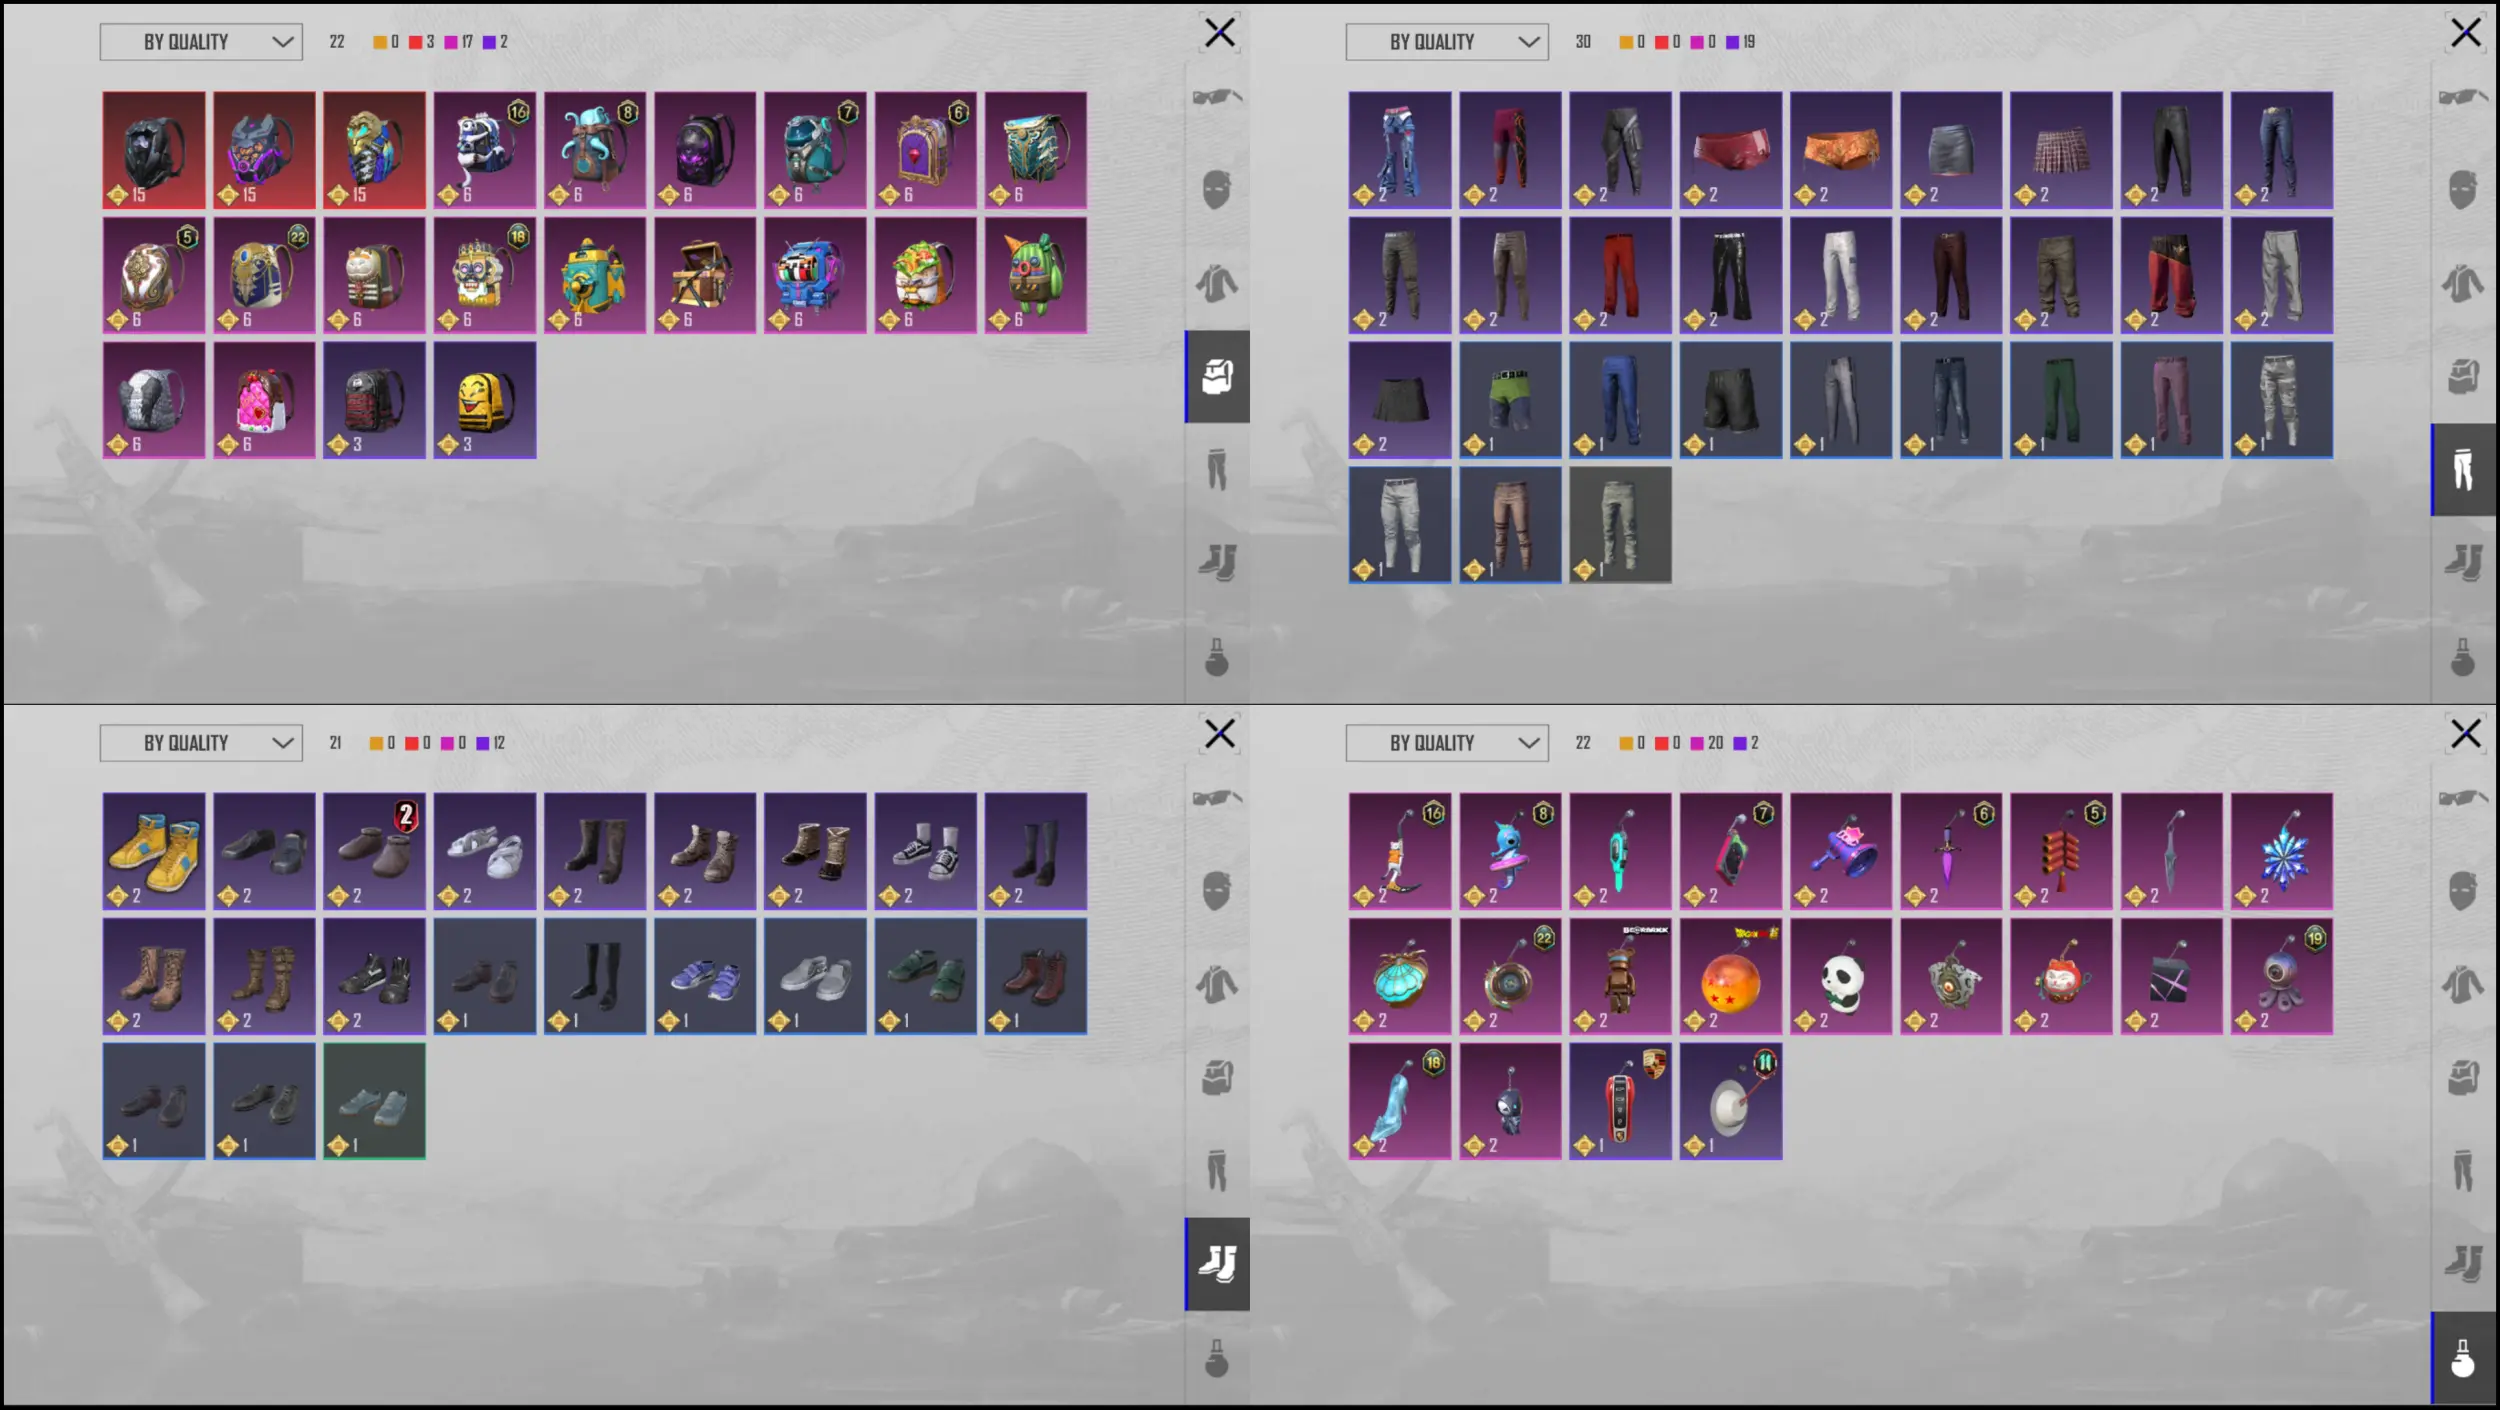Select the shoes with the red 2 badge
The image size is (2500, 1410).
pos(374,852)
